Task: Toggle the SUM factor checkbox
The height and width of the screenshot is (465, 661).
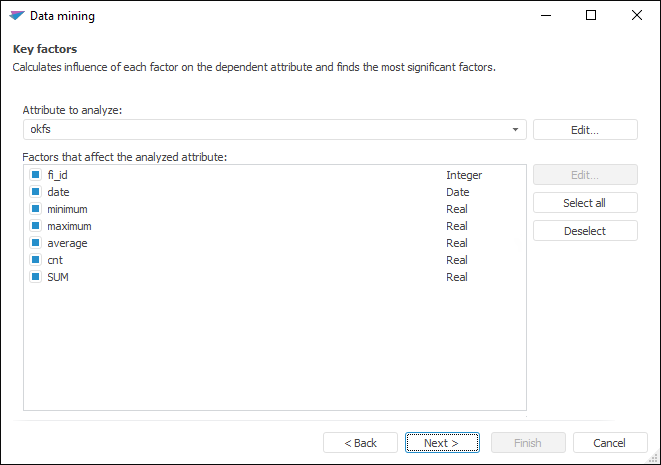Action: tap(35, 277)
